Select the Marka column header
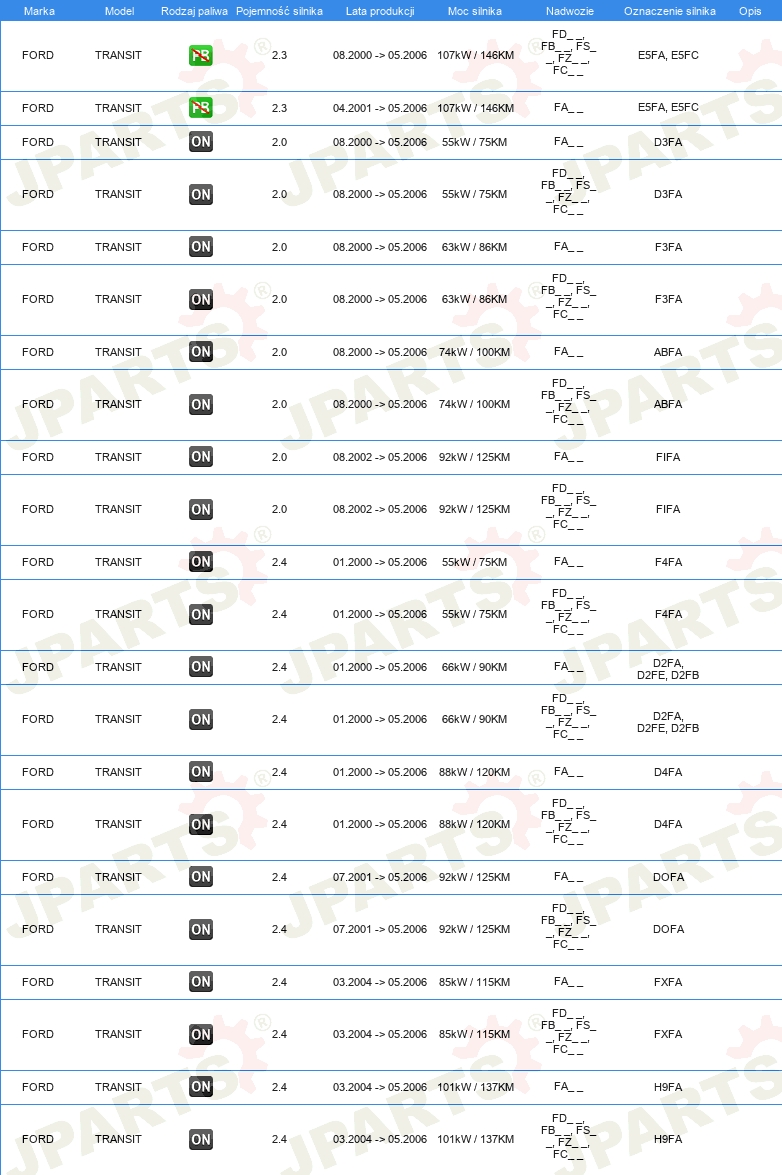The image size is (782, 1175). (39, 11)
